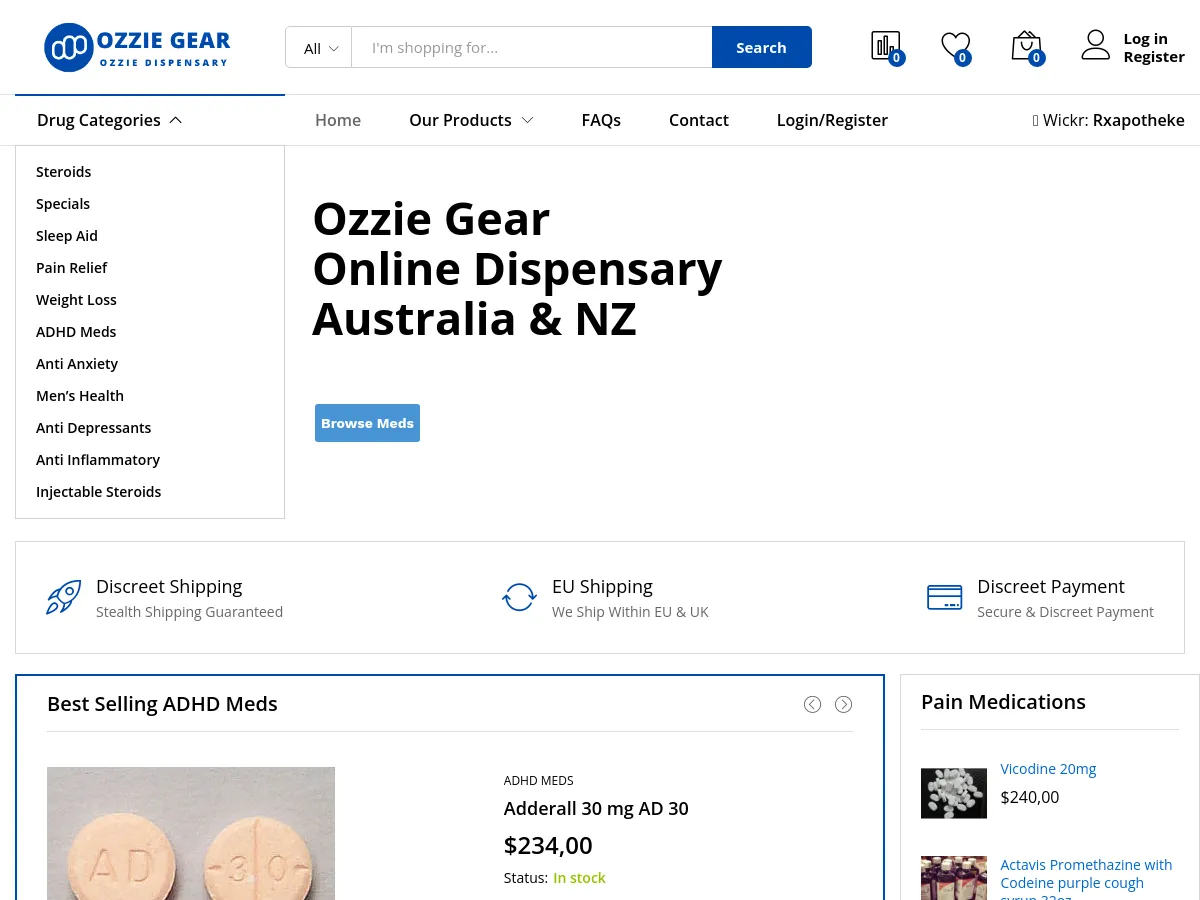The height and width of the screenshot is (900, 1200).
Task: Click the EU Shipping refresh icon
Action: pyautogui.click(x=519, y=597)
